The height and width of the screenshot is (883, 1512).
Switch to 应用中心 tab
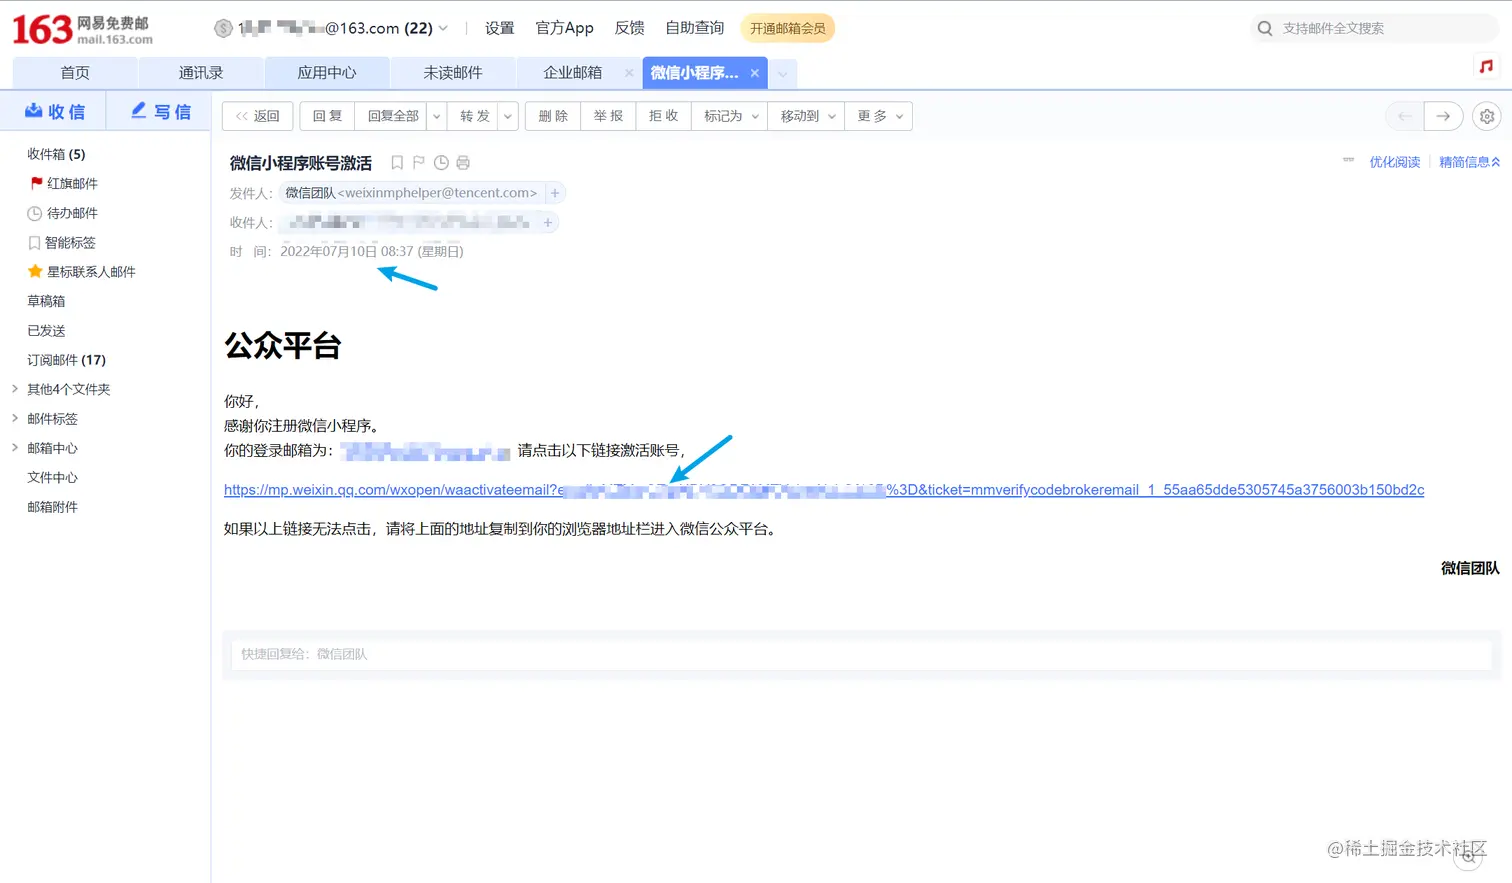point(327,73)
